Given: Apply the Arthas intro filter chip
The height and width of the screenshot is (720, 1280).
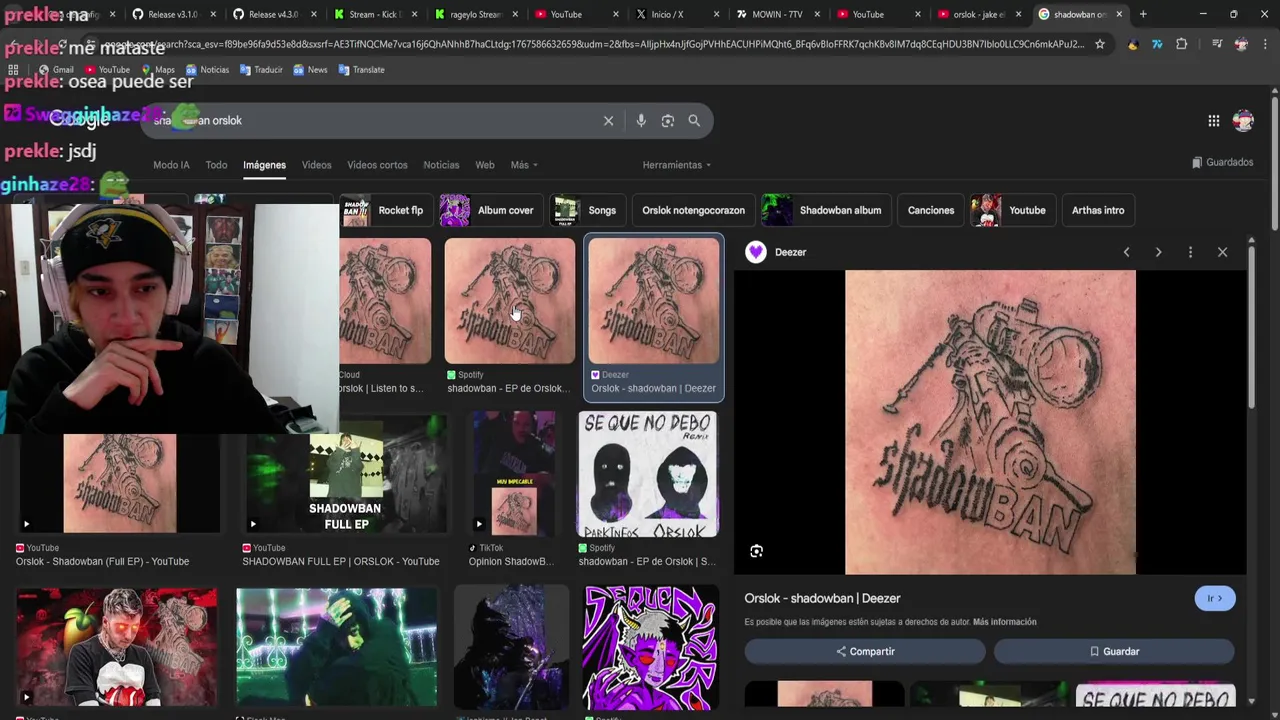Looking at the screenshot, I should point(1098,210).
